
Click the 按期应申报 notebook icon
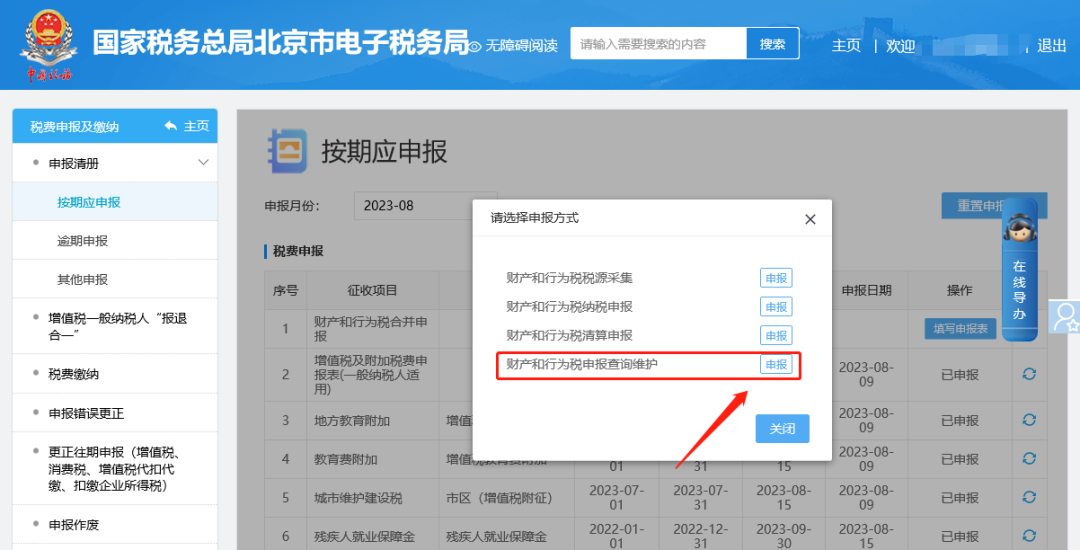[287, 151]
